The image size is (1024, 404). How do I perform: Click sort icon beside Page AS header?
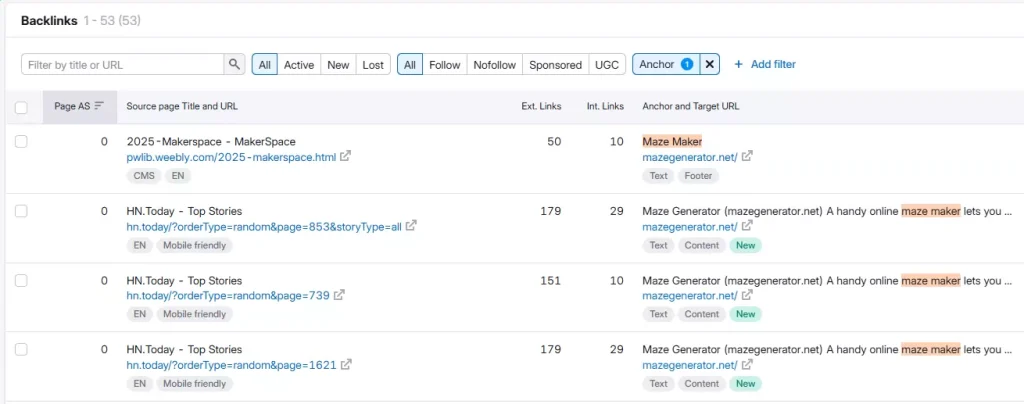coord(99,106)
